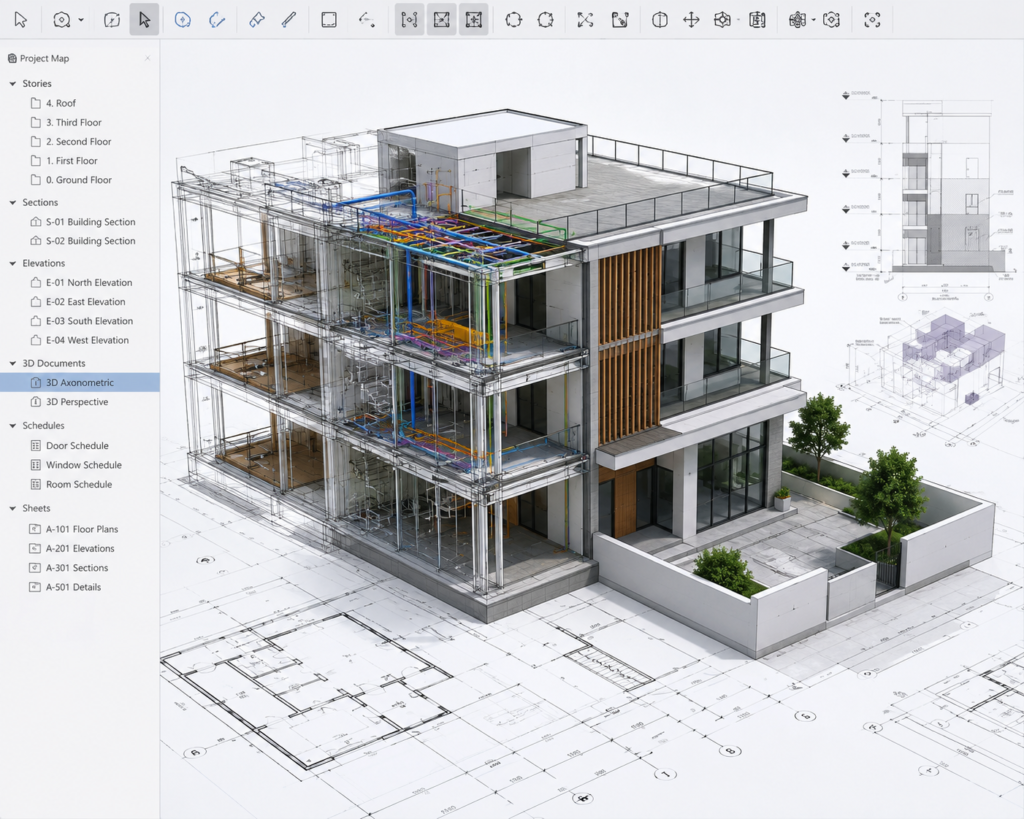
Task: Click the circular arrows icon beside the highlighted frame buttons
Action: point(513,20)
